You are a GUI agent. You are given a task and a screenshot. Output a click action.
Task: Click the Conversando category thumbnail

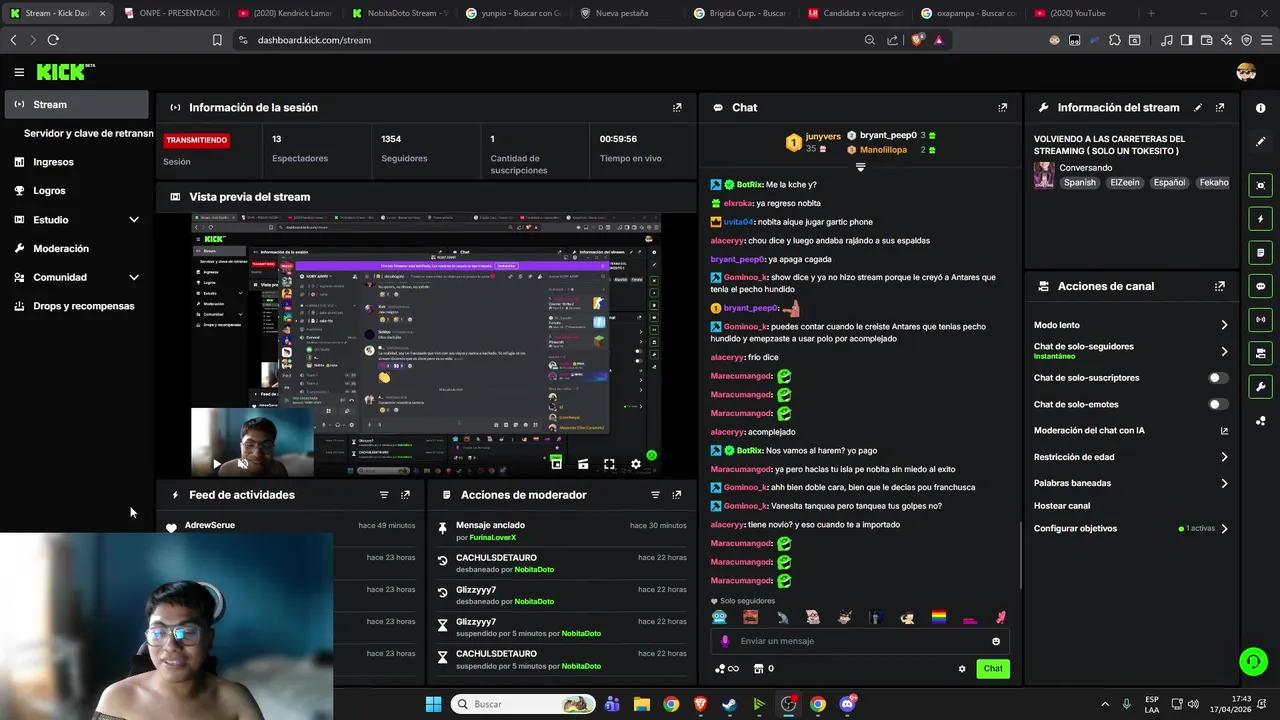1044,175
